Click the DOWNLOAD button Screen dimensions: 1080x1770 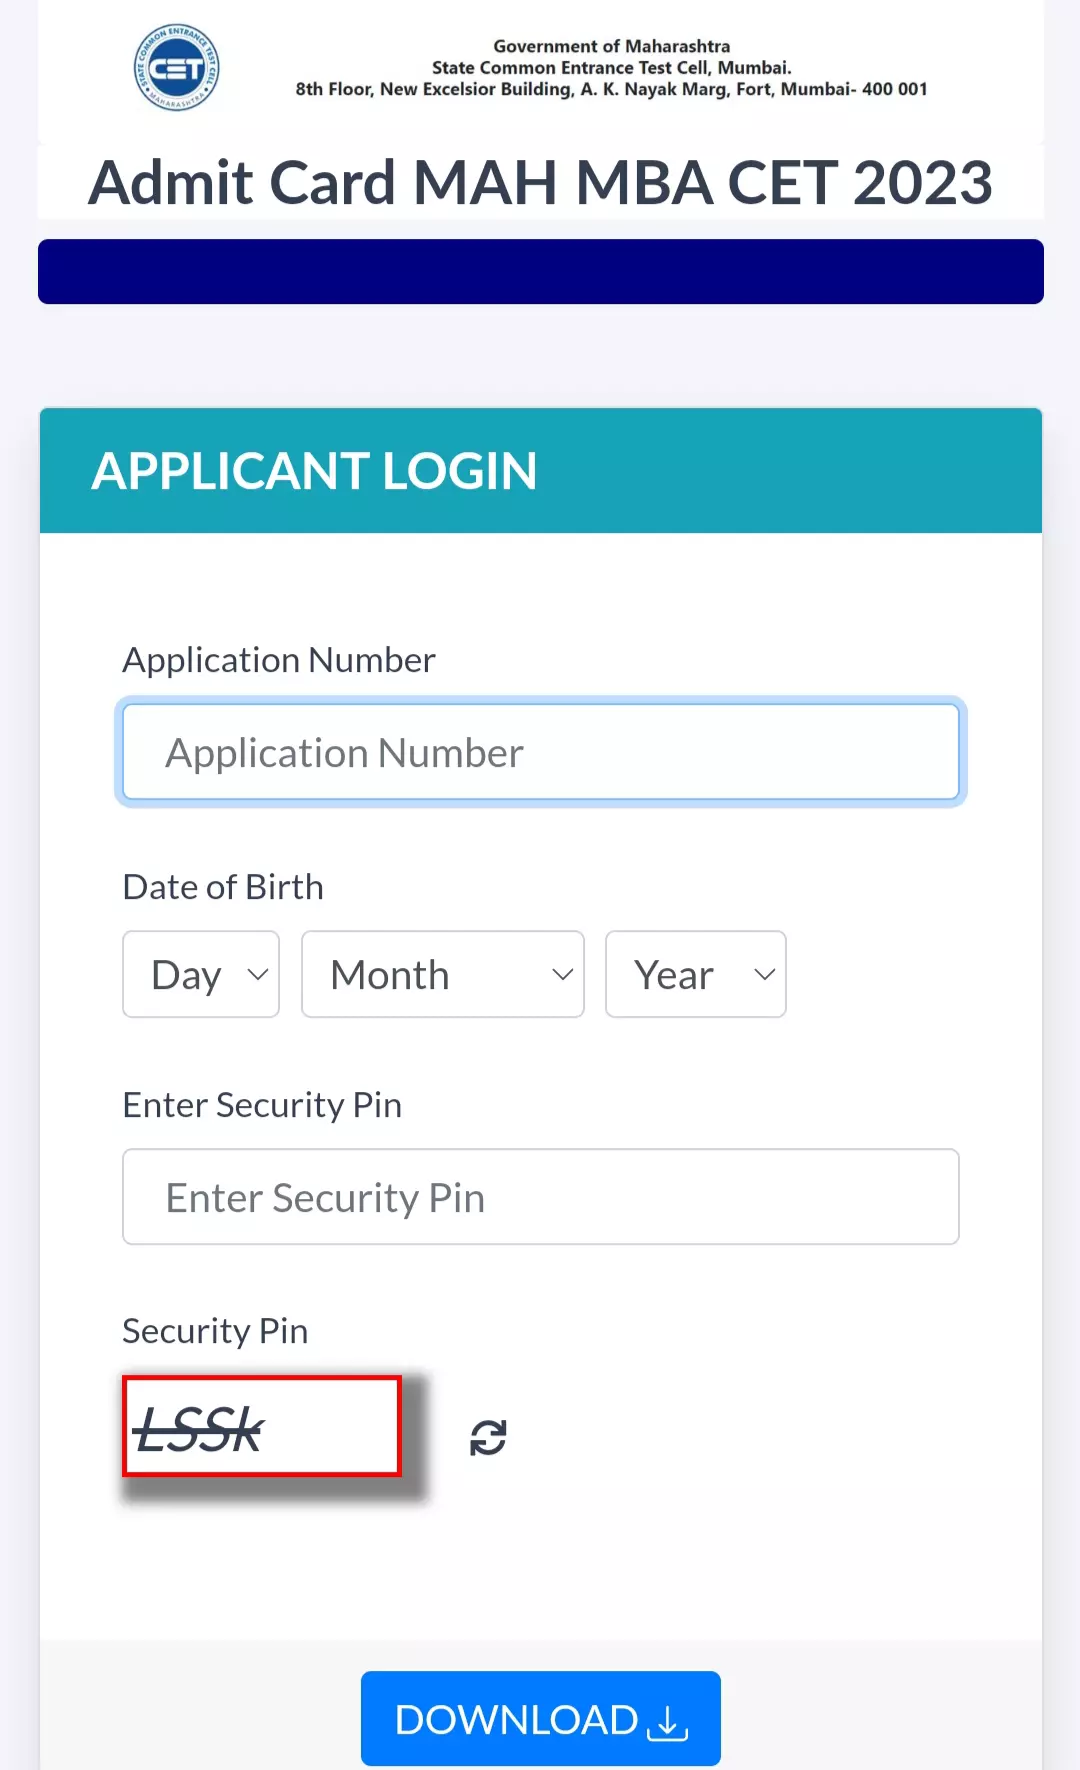[x=541, y=1719]
